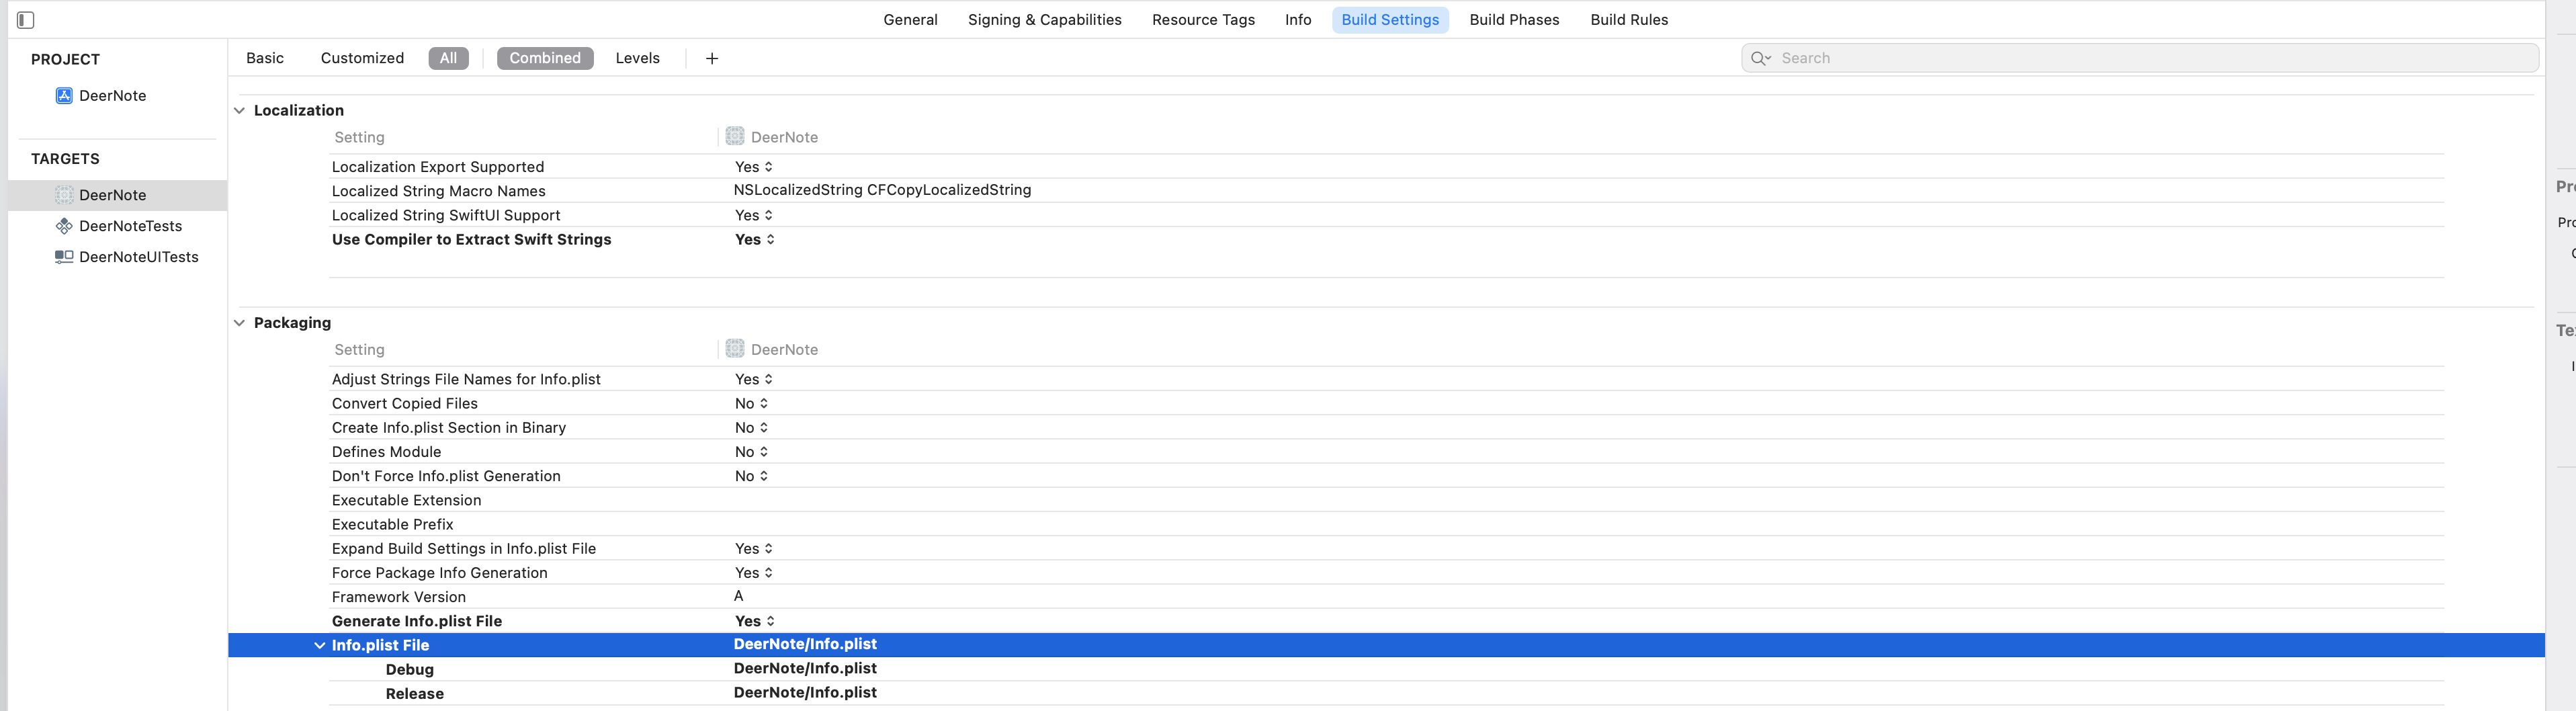Select the DeerNoteUITests target
Screen dimensions: 2576x711
[138, 257]
